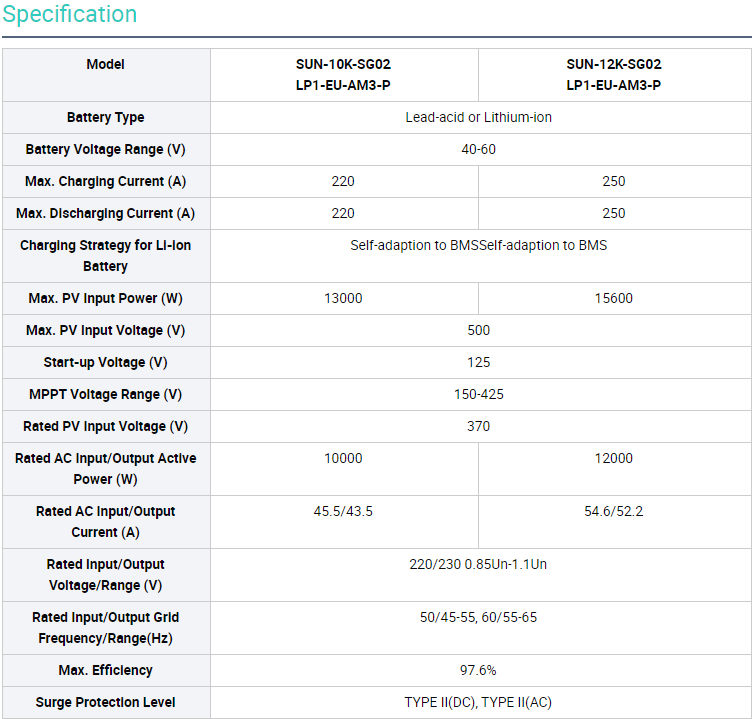Click Max. Discharging Current value 250

[x=613, y=214]
